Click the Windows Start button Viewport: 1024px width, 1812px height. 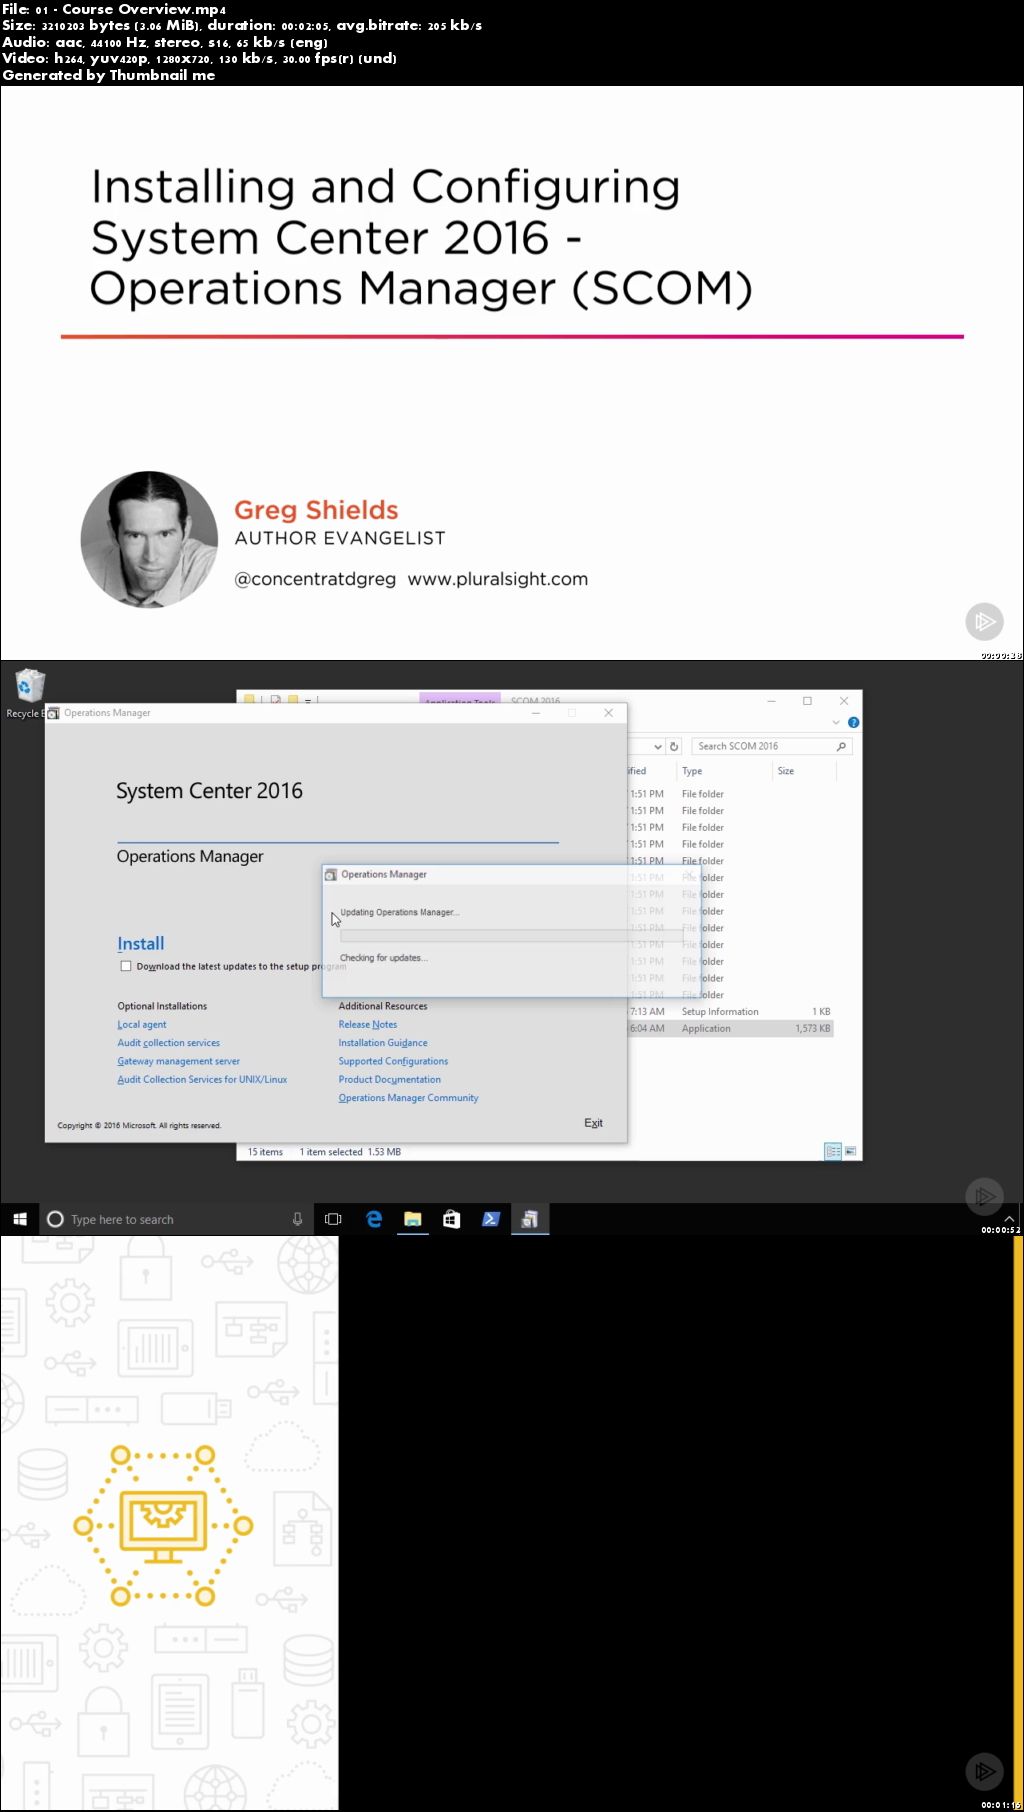[x=20, y=1219]
